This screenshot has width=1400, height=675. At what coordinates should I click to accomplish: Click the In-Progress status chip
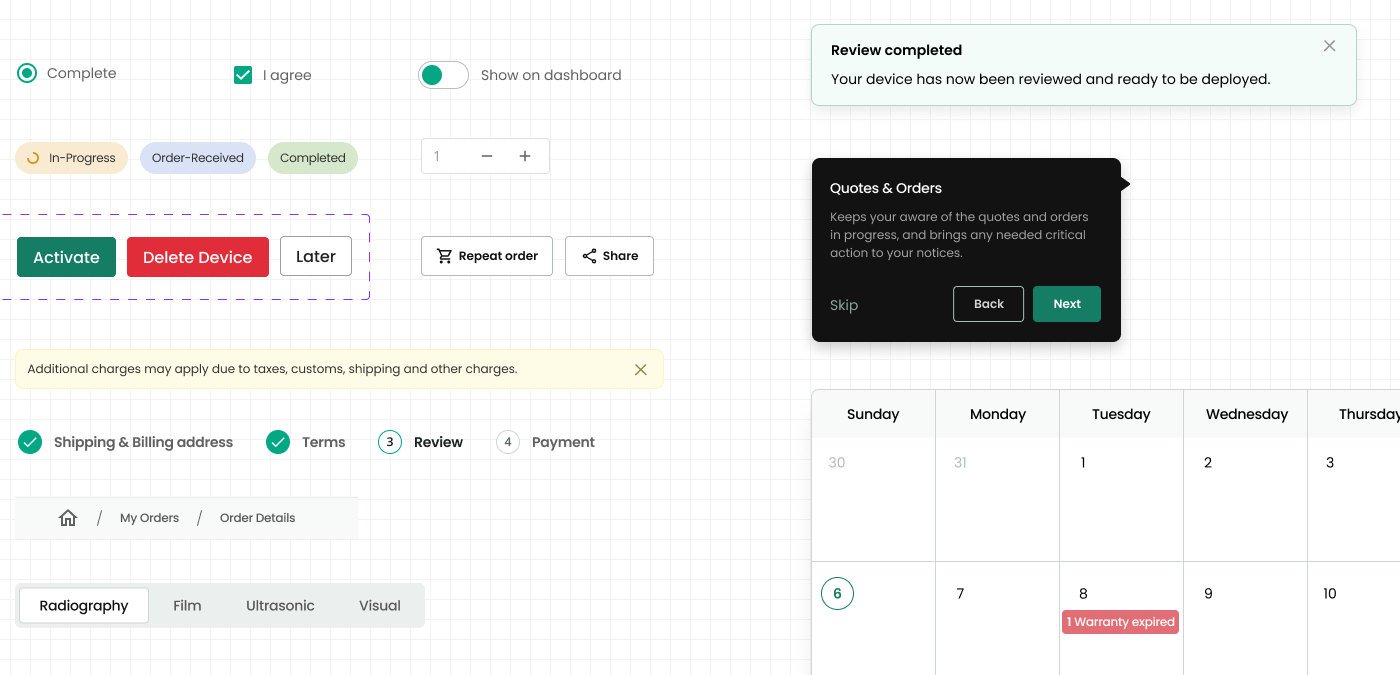click(x=71, y=158)
